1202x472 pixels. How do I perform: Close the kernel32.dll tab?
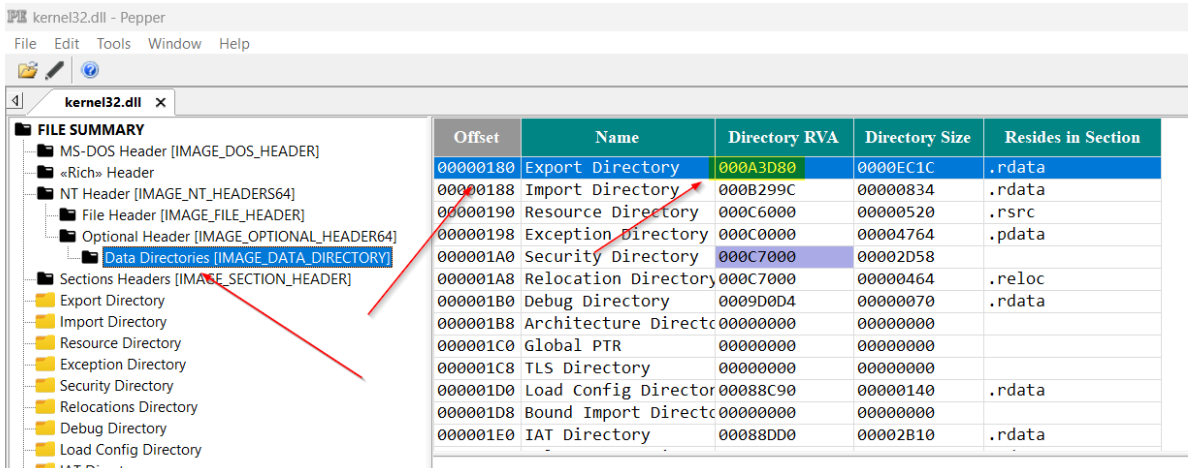coord(160,102)
